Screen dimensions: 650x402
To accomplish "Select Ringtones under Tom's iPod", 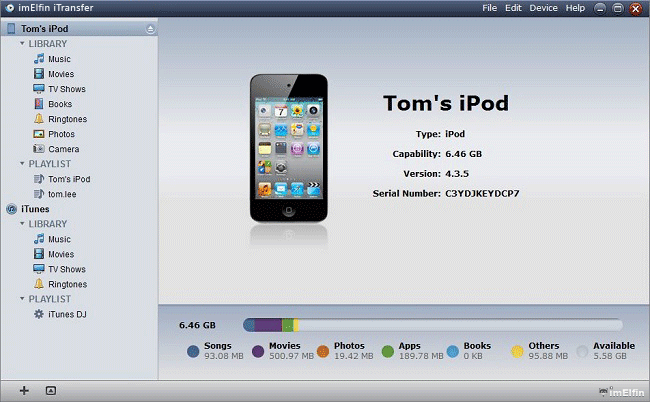I will [x=66, y=119].
